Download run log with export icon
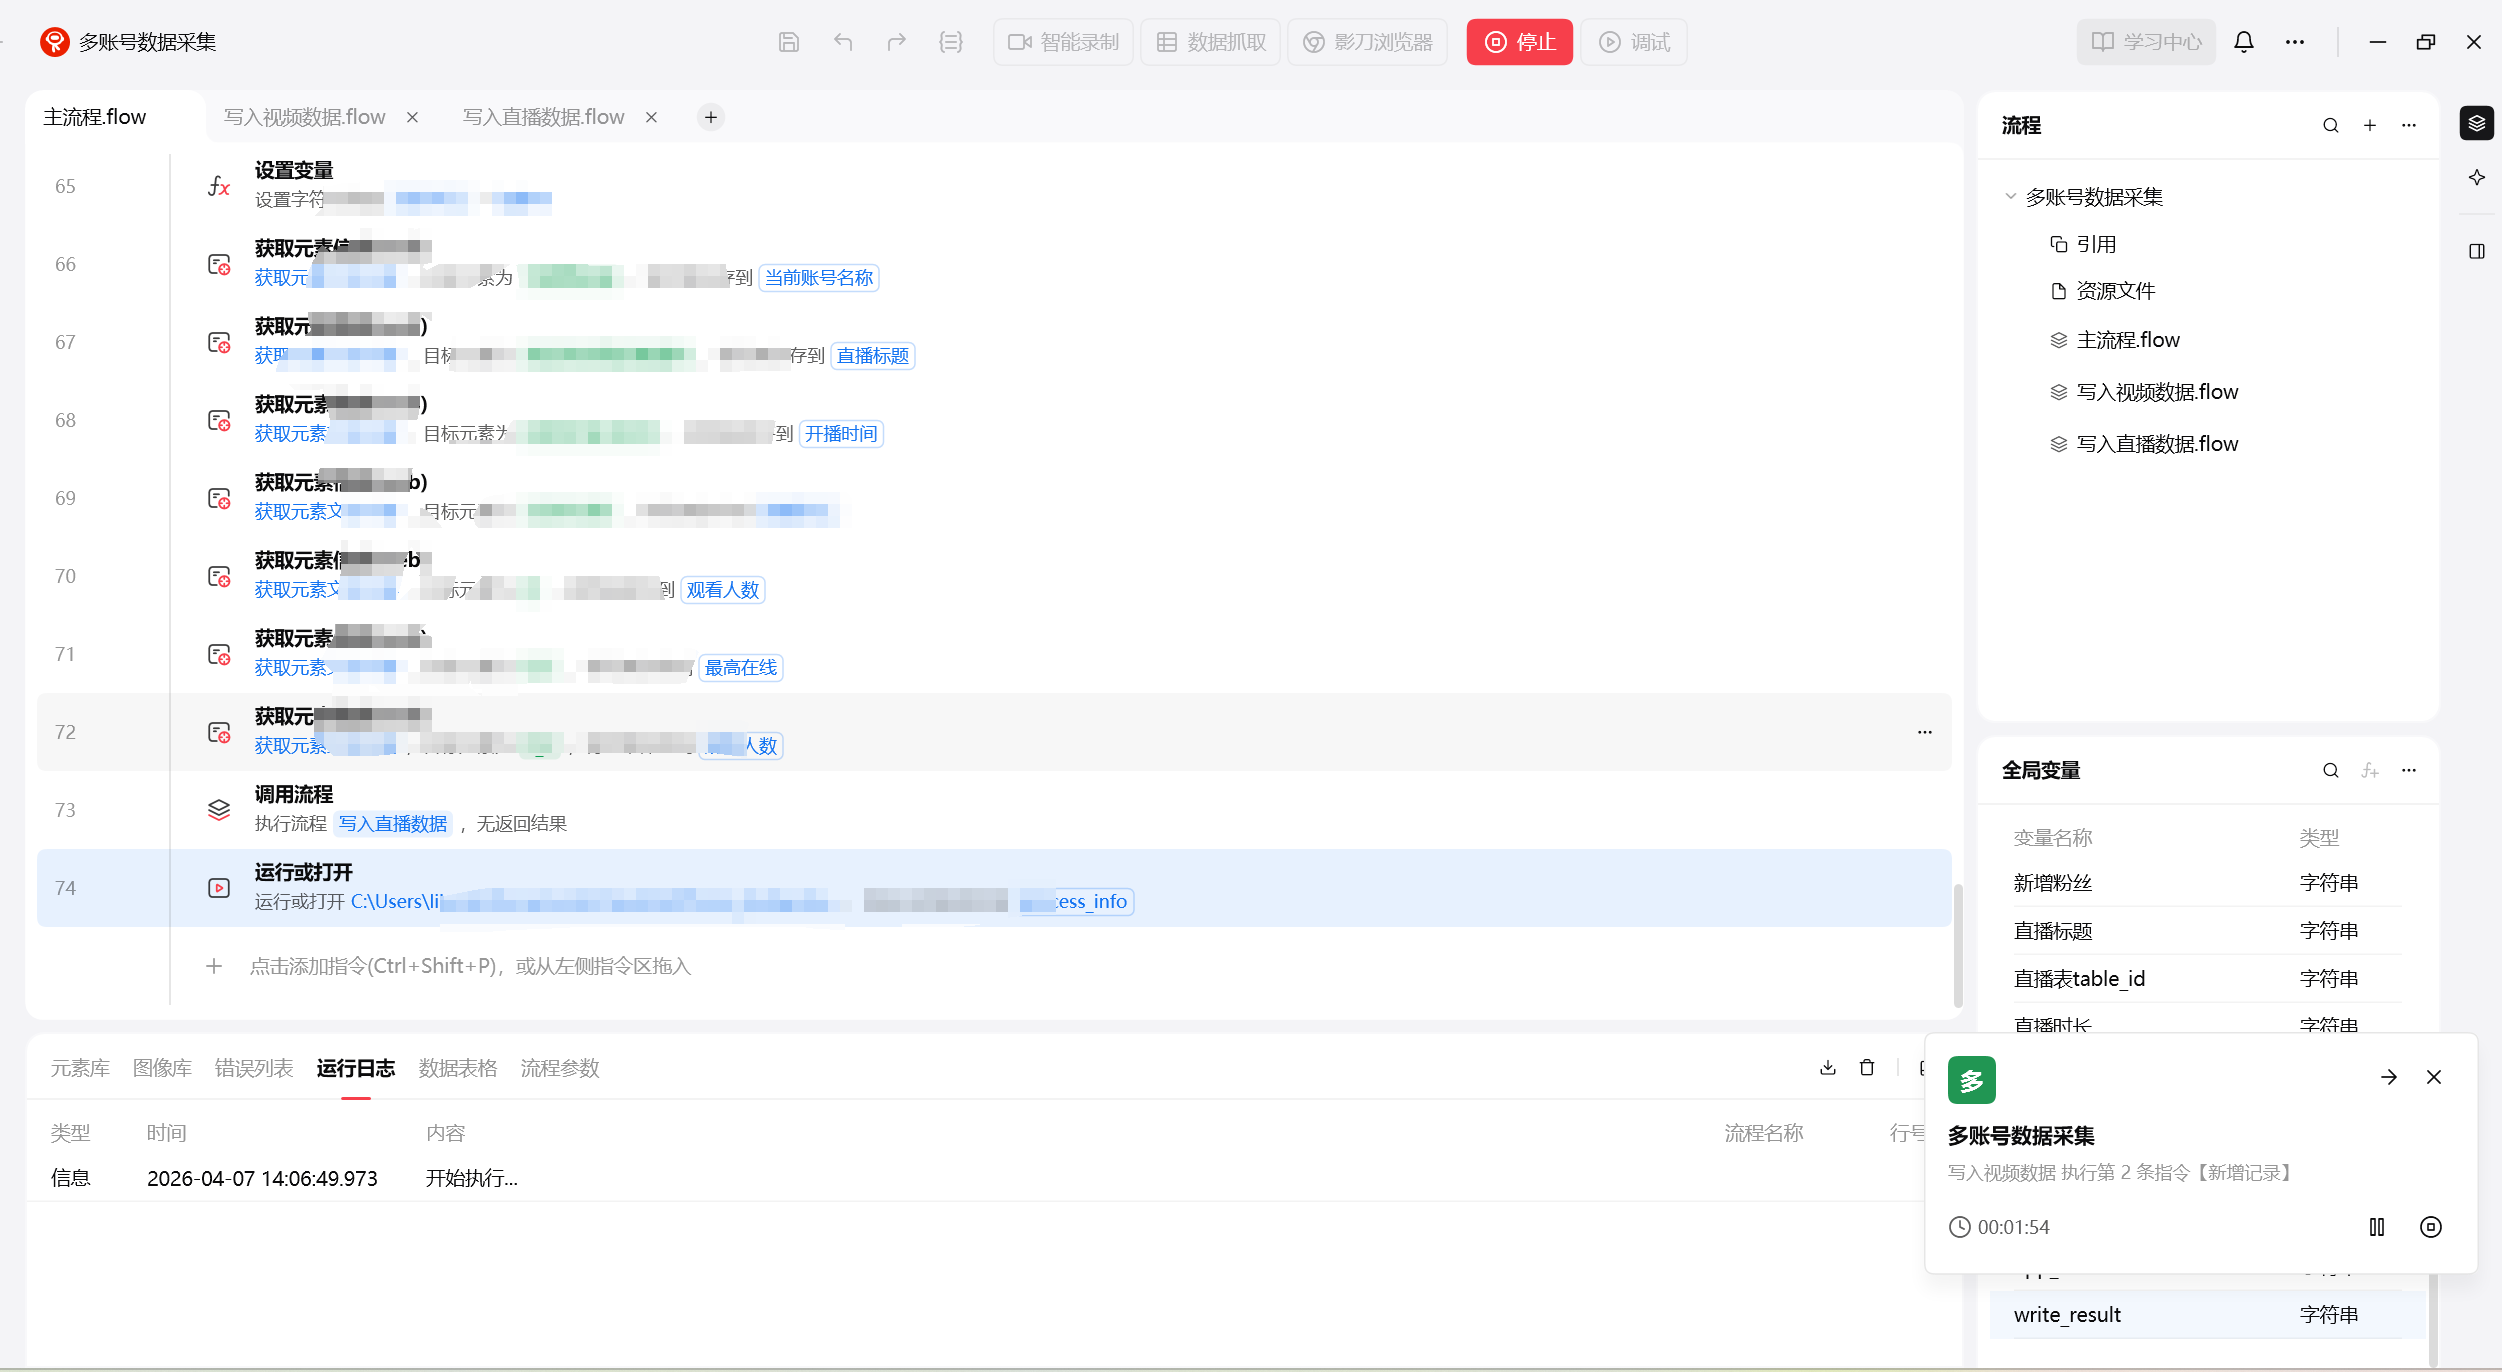Viewport: 2502px width, 1372px height. click(1828, 1067)
